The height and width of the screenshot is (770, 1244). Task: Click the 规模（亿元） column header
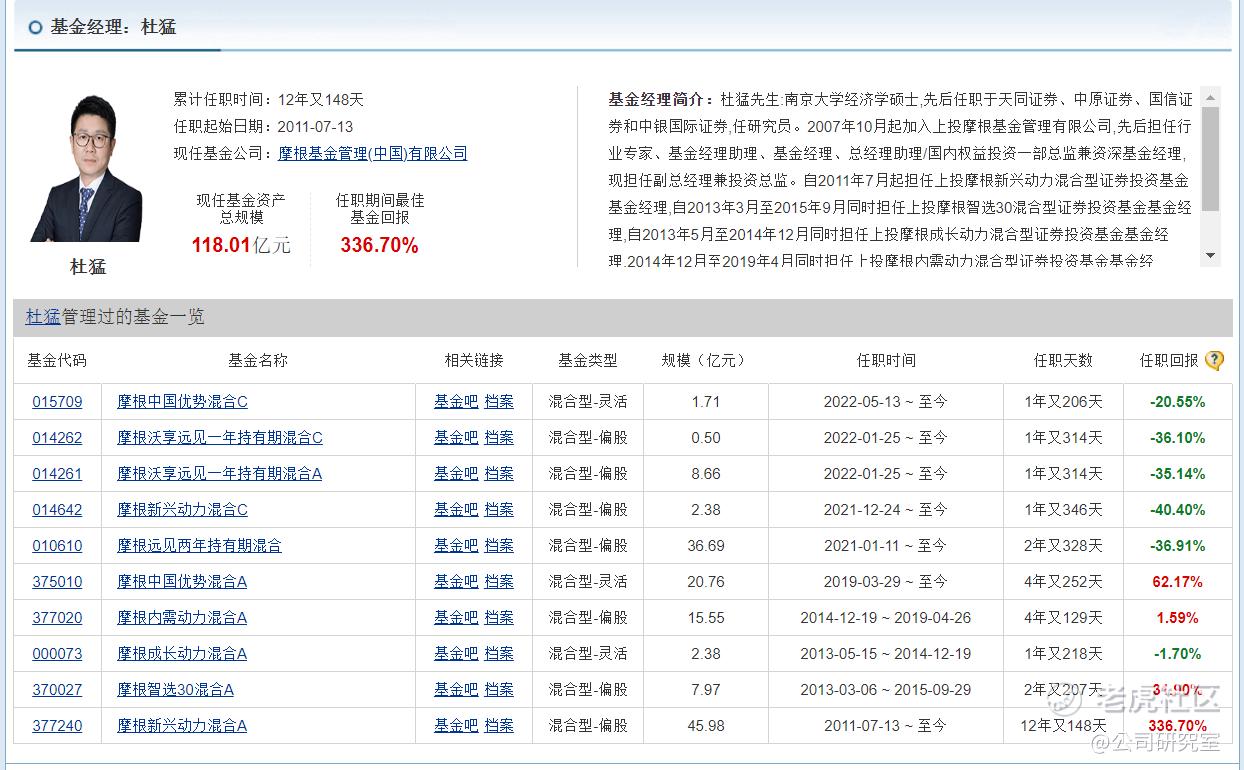(x=705, y=361)
